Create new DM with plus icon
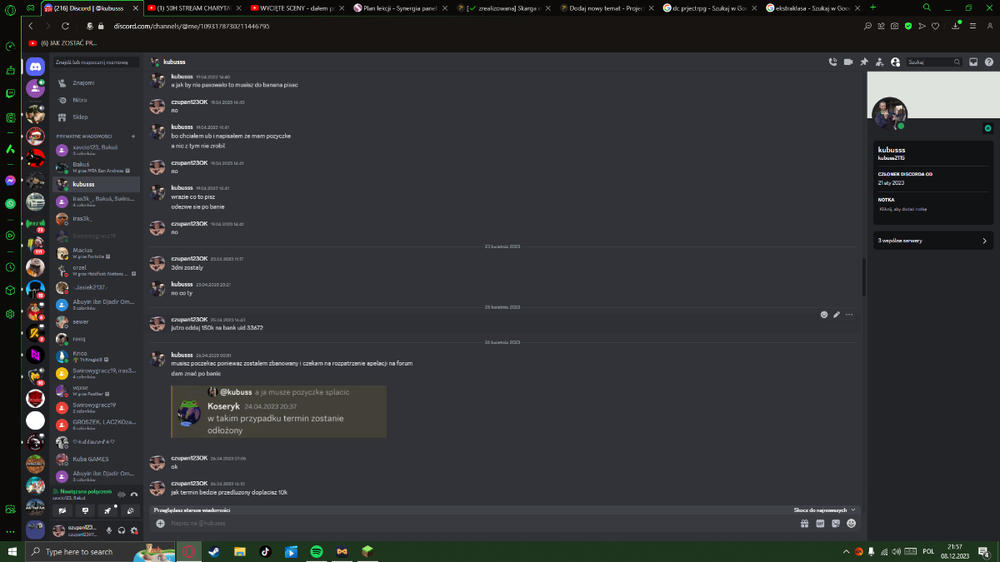Screen dimensions: 1000x562 coord(133,137)
